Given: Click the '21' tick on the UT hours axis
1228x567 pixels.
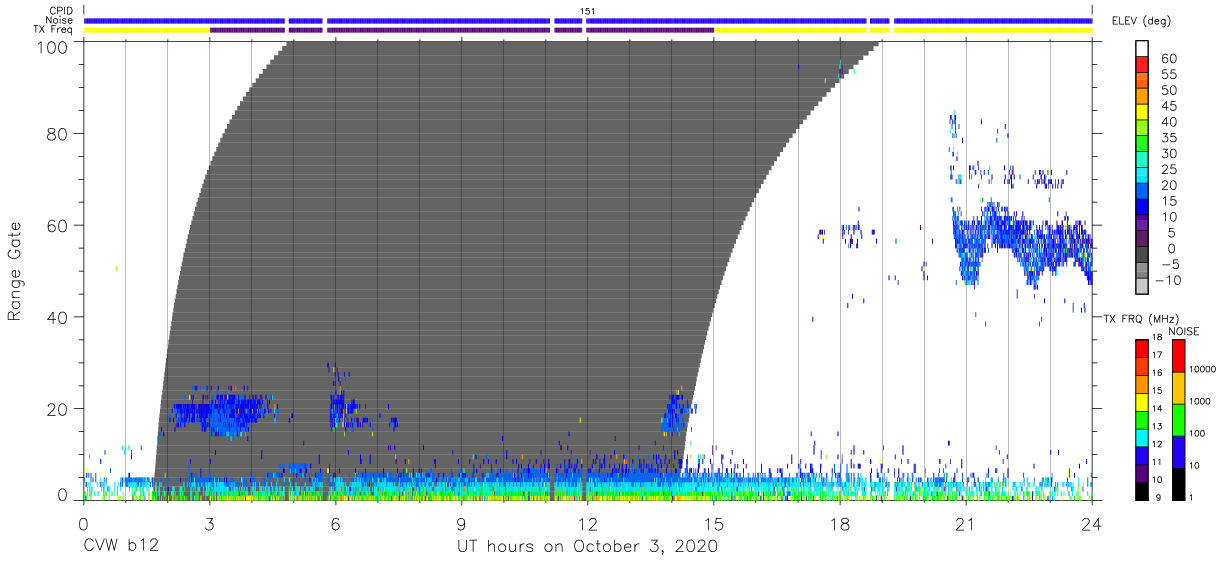Looking at the screenshot, I should [x=966, y=523].
